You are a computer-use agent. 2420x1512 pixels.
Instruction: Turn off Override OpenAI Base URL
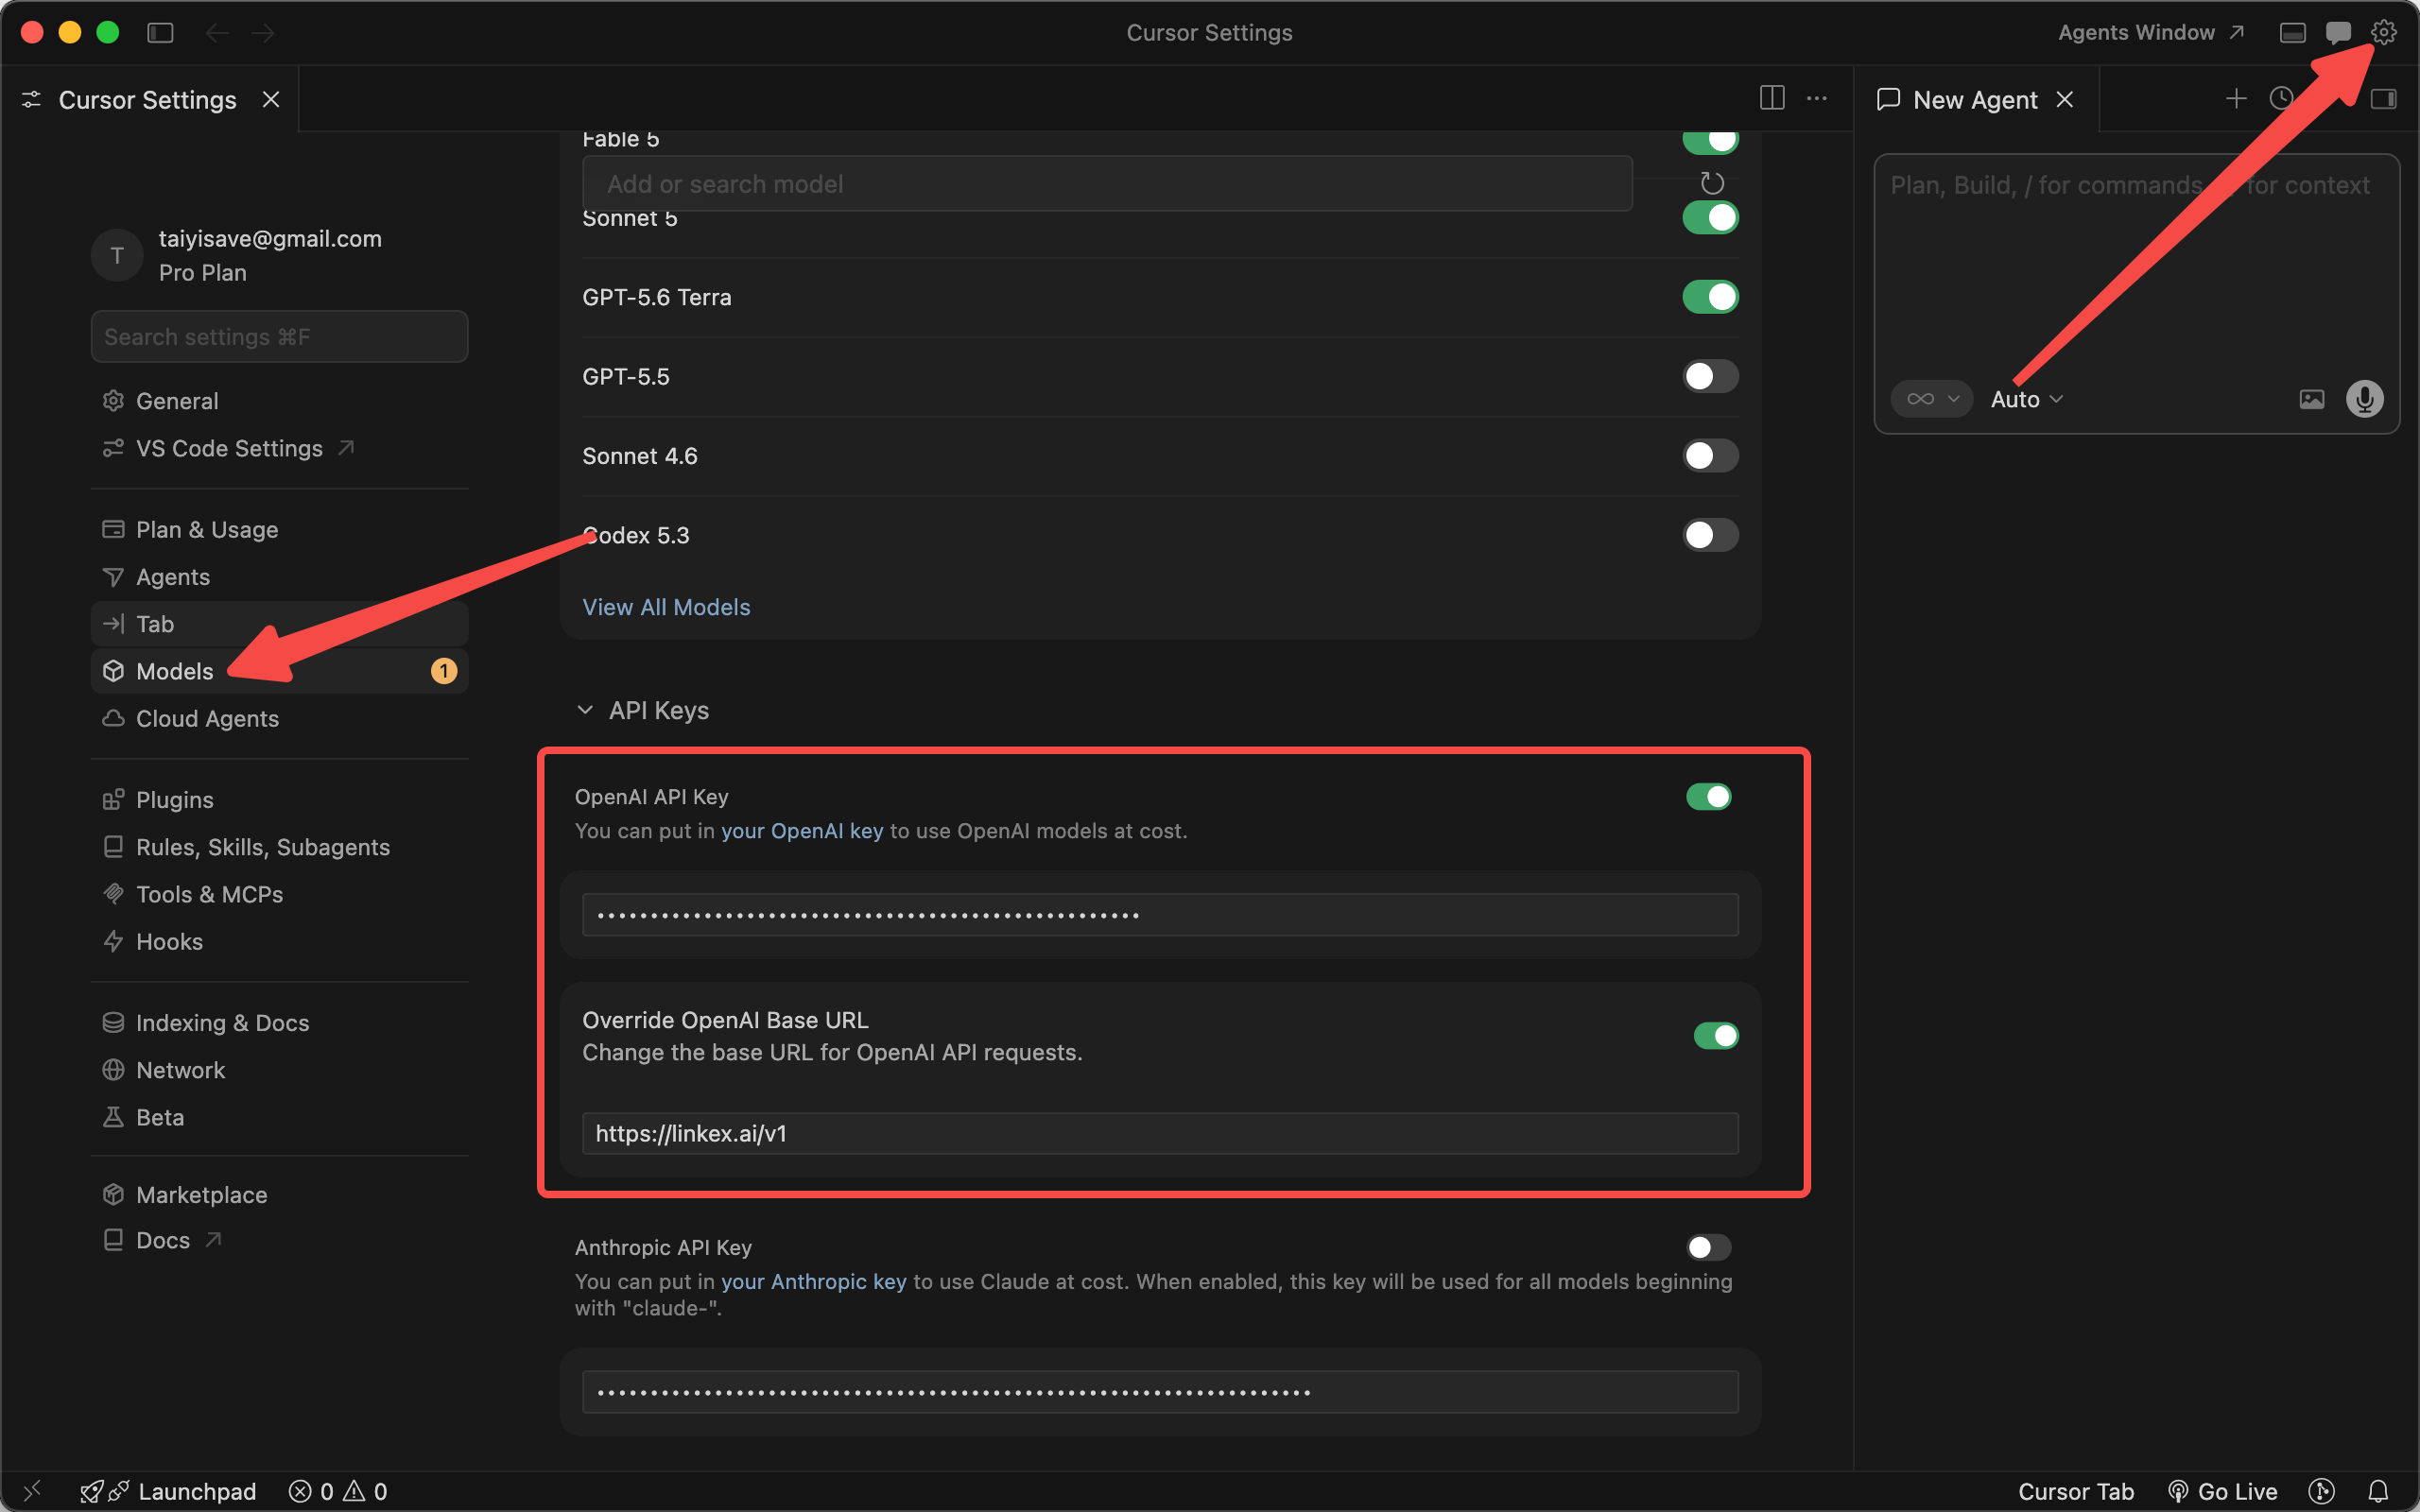[x=1716, y=1035]
